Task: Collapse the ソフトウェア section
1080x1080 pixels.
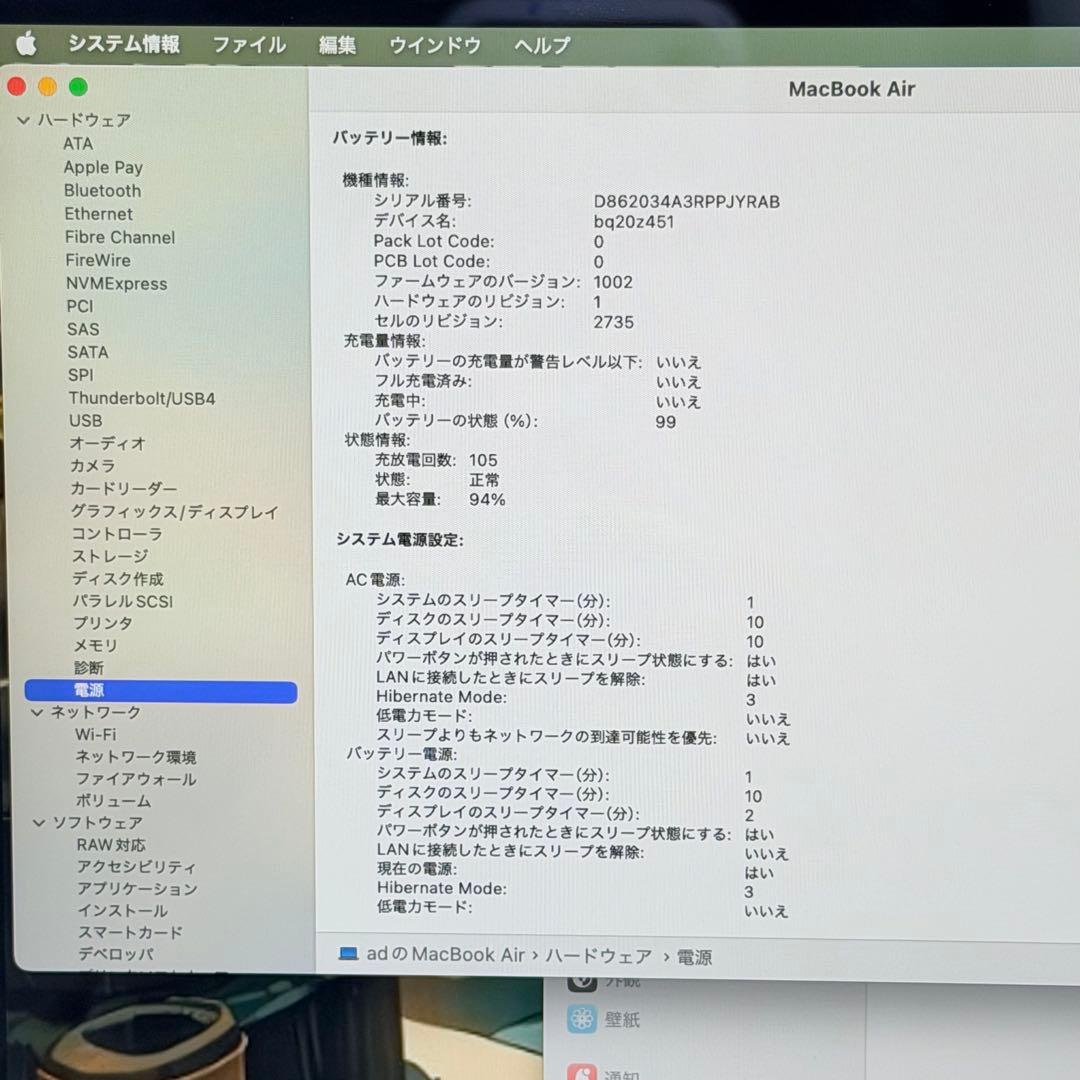Action: tap(37, 822)
